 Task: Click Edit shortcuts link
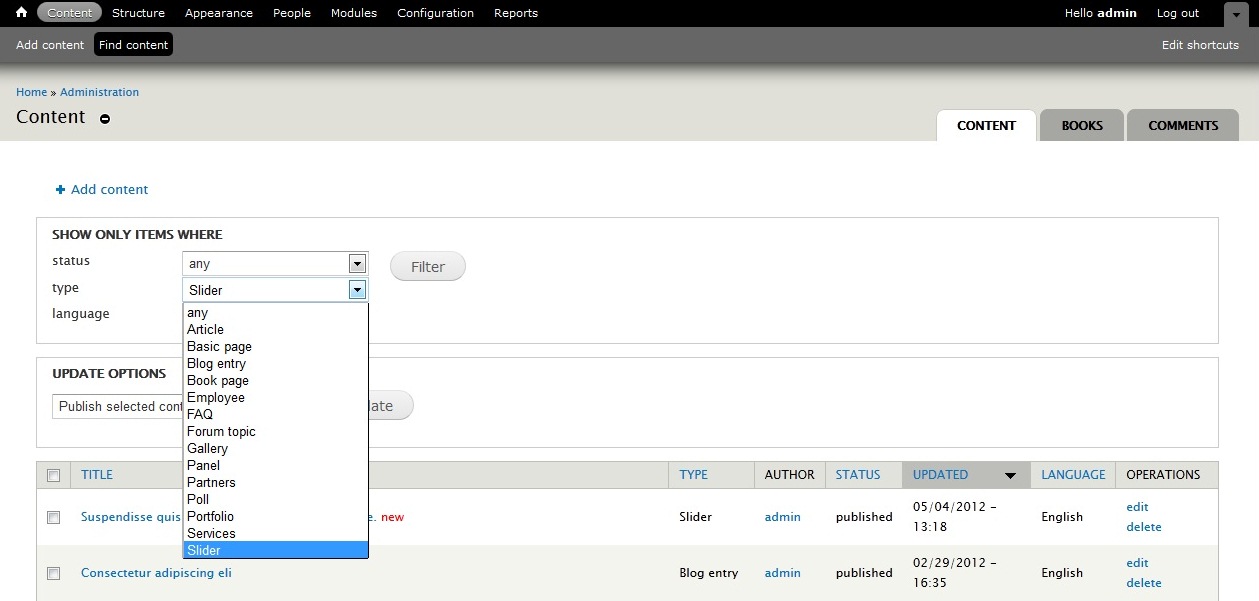[1199, 45]
